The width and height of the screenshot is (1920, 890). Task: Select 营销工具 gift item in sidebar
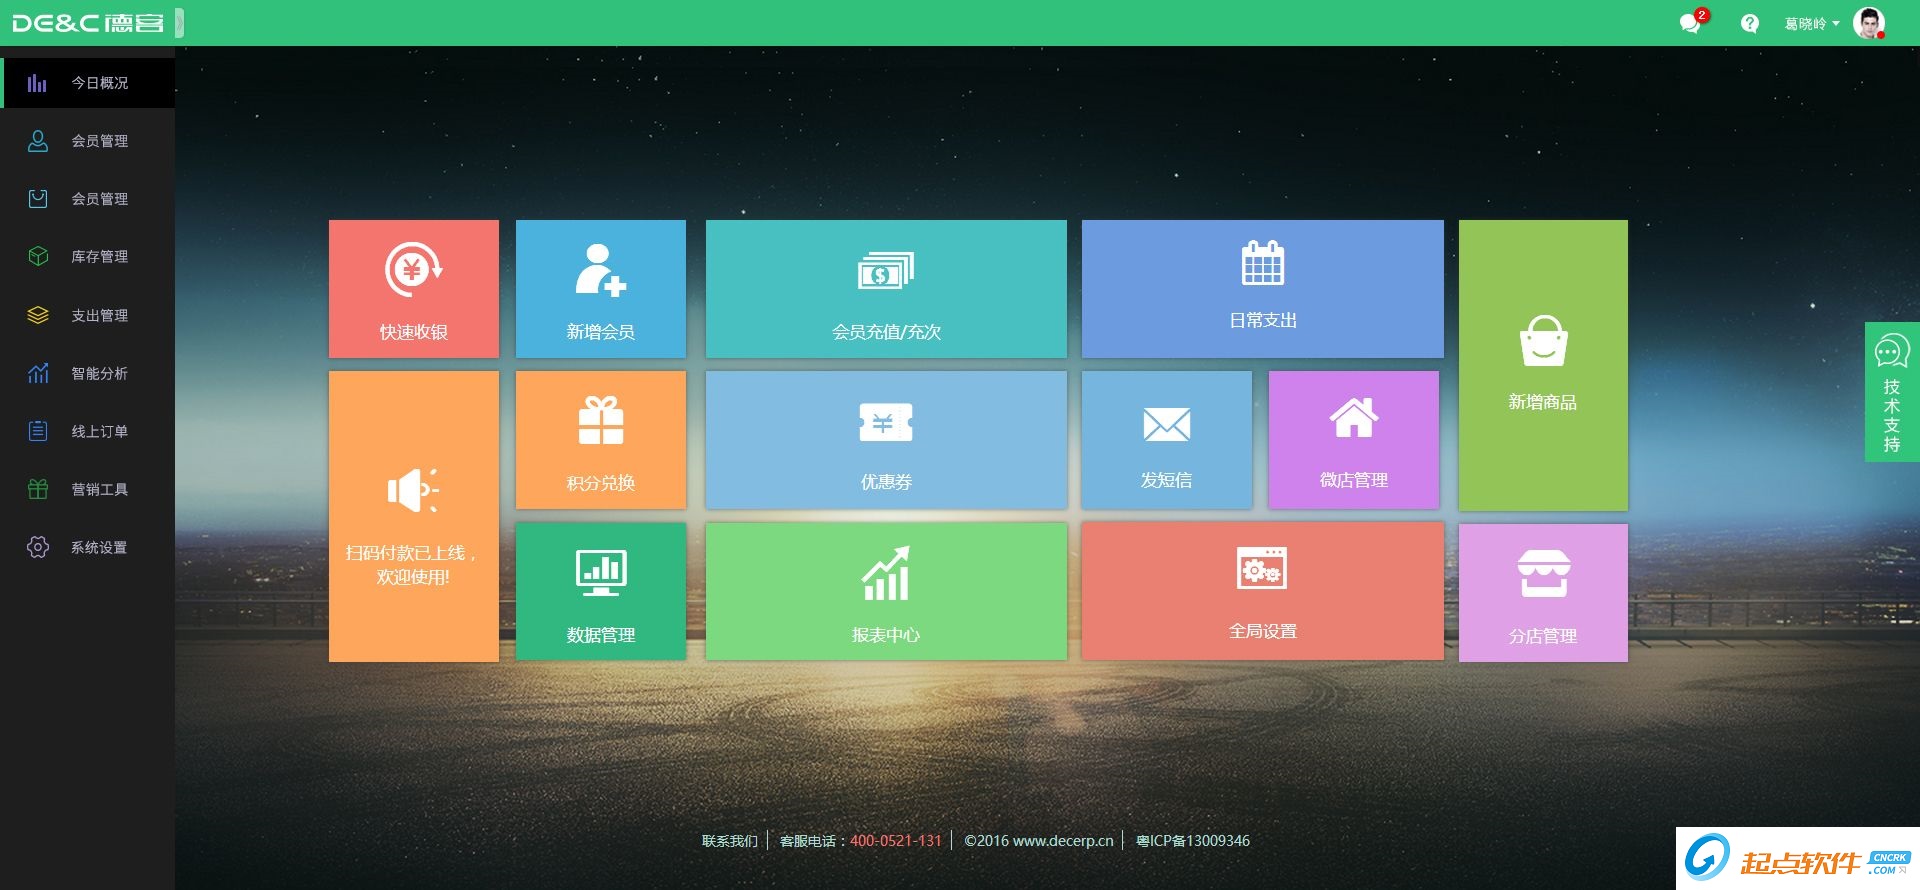pyautogui.click(x=88, y=490)
